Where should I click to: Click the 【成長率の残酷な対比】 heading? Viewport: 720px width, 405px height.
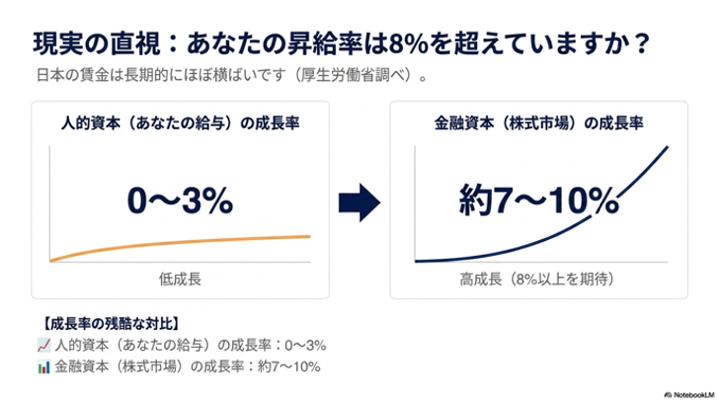[110, 324]
